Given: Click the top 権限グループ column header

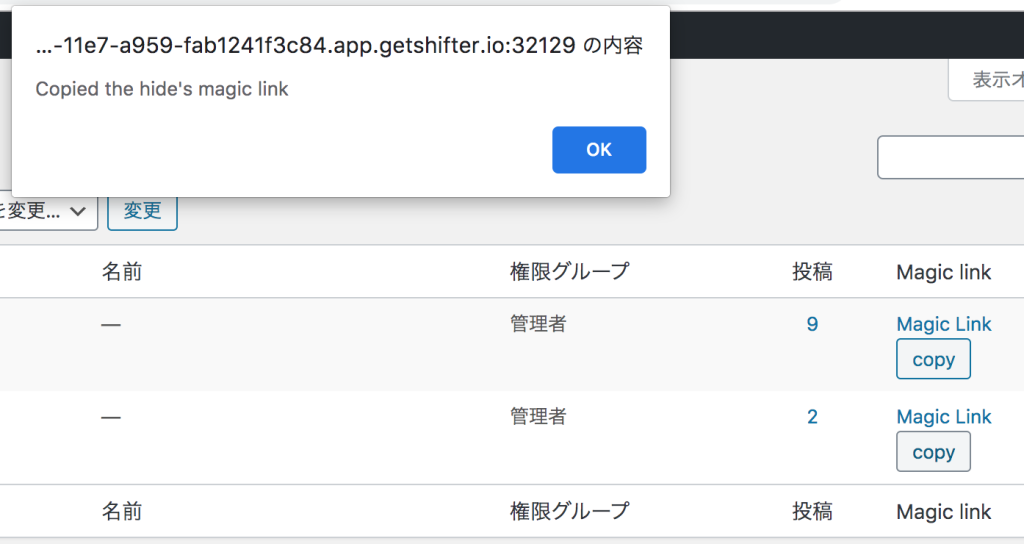Looking at the screenshot, I should coord(570,272).
